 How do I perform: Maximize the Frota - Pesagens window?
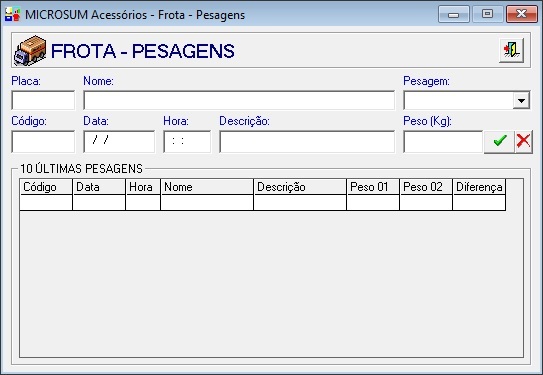point(488,14)
